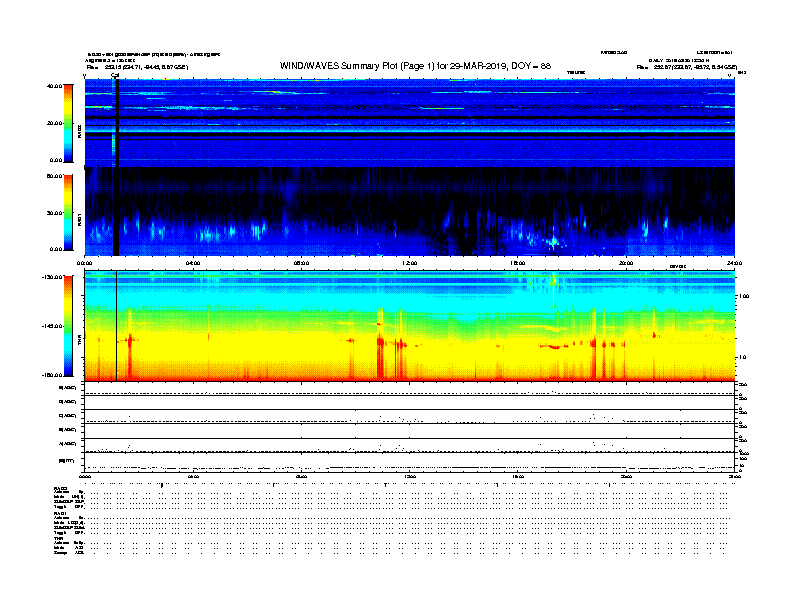Click the -130.00 label on TNR scale

tap(52, 277)
